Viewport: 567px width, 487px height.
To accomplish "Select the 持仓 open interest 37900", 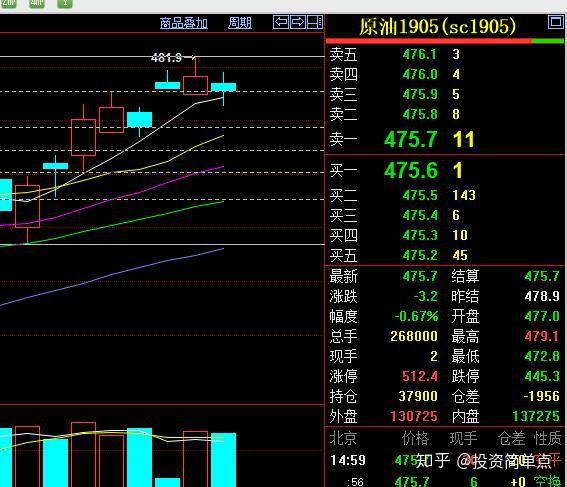I will 418,396.
